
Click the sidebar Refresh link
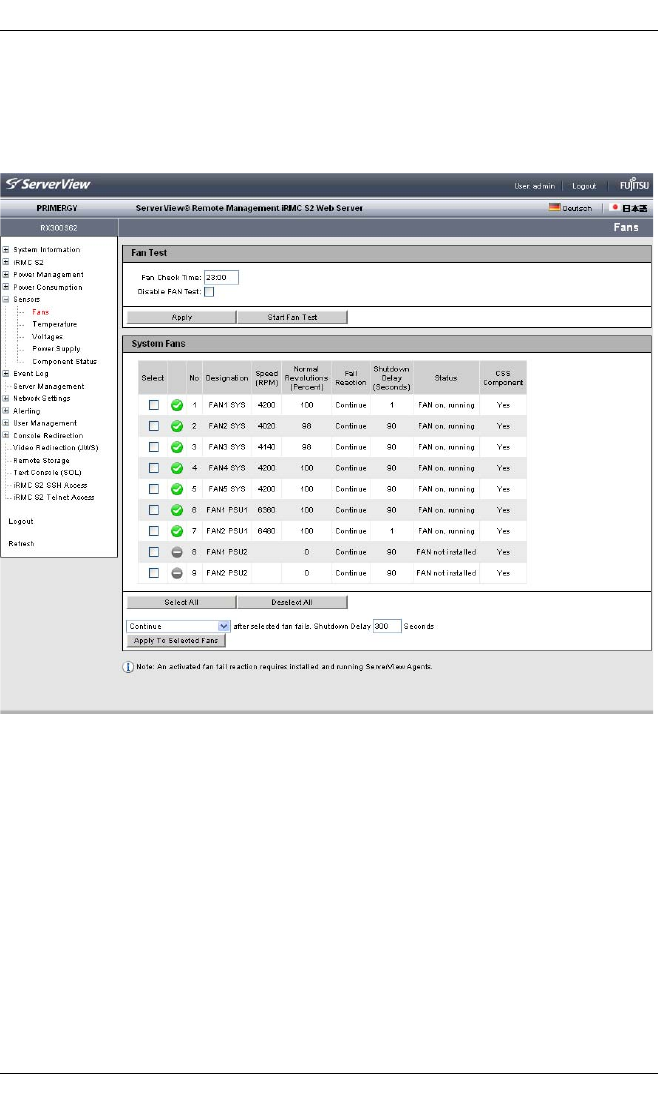click(21, 544)
